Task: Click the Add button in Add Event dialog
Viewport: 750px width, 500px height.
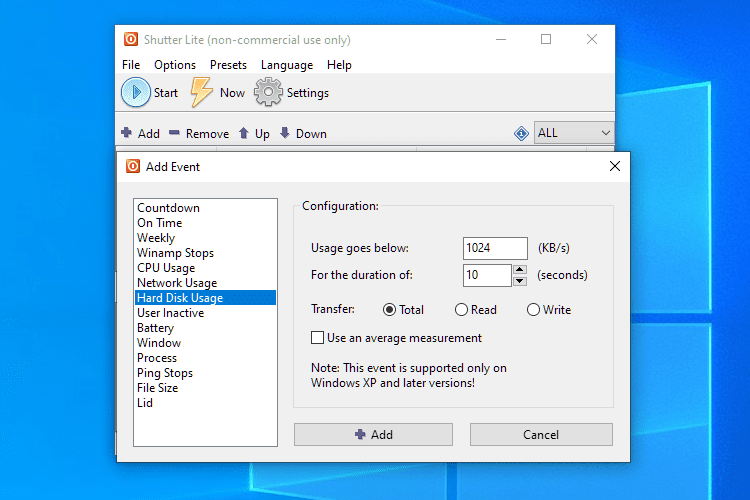Action: click(374, 434)
